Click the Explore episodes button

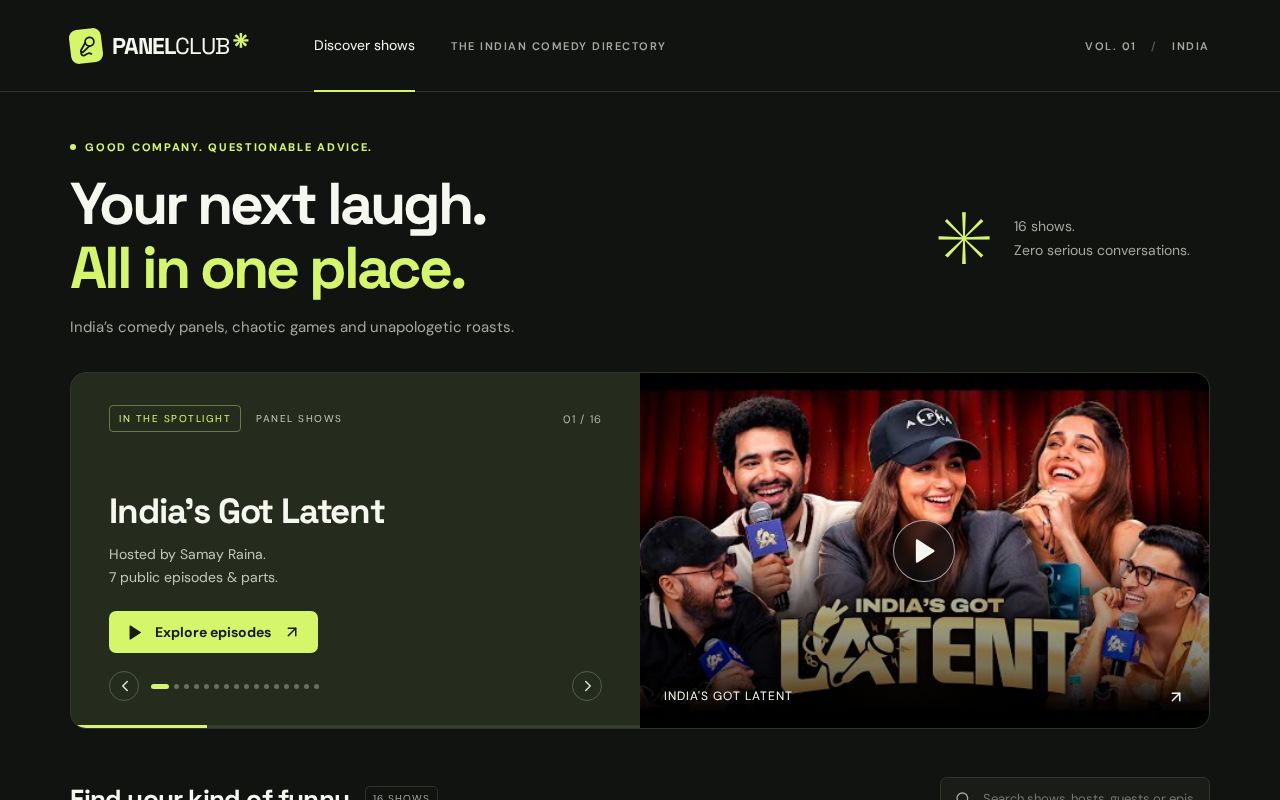pyautogui.click(x=213, y=632)
